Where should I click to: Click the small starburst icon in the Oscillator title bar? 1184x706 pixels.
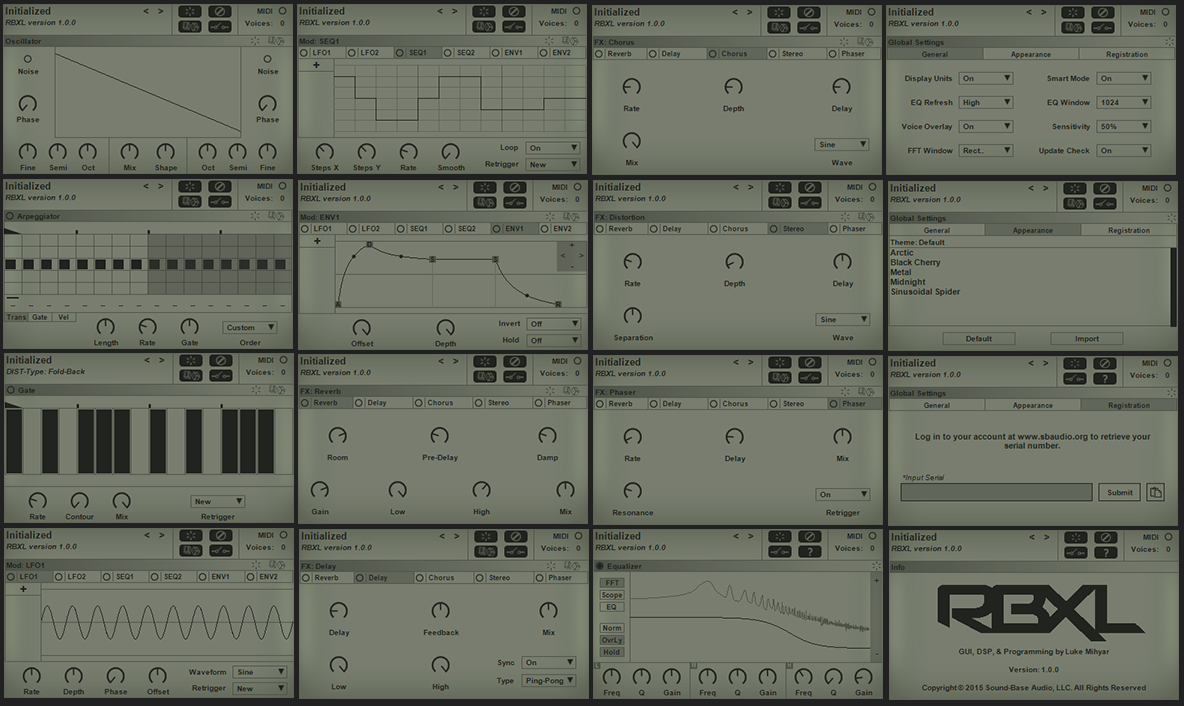(x=255, y=41)
